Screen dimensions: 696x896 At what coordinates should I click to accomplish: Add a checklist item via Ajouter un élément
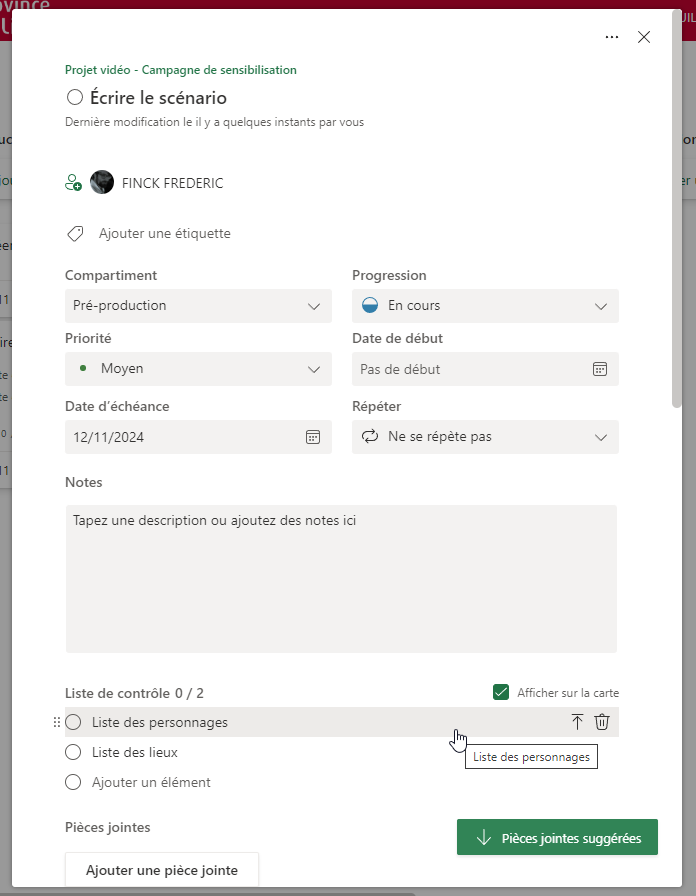(x=151, y=782)
